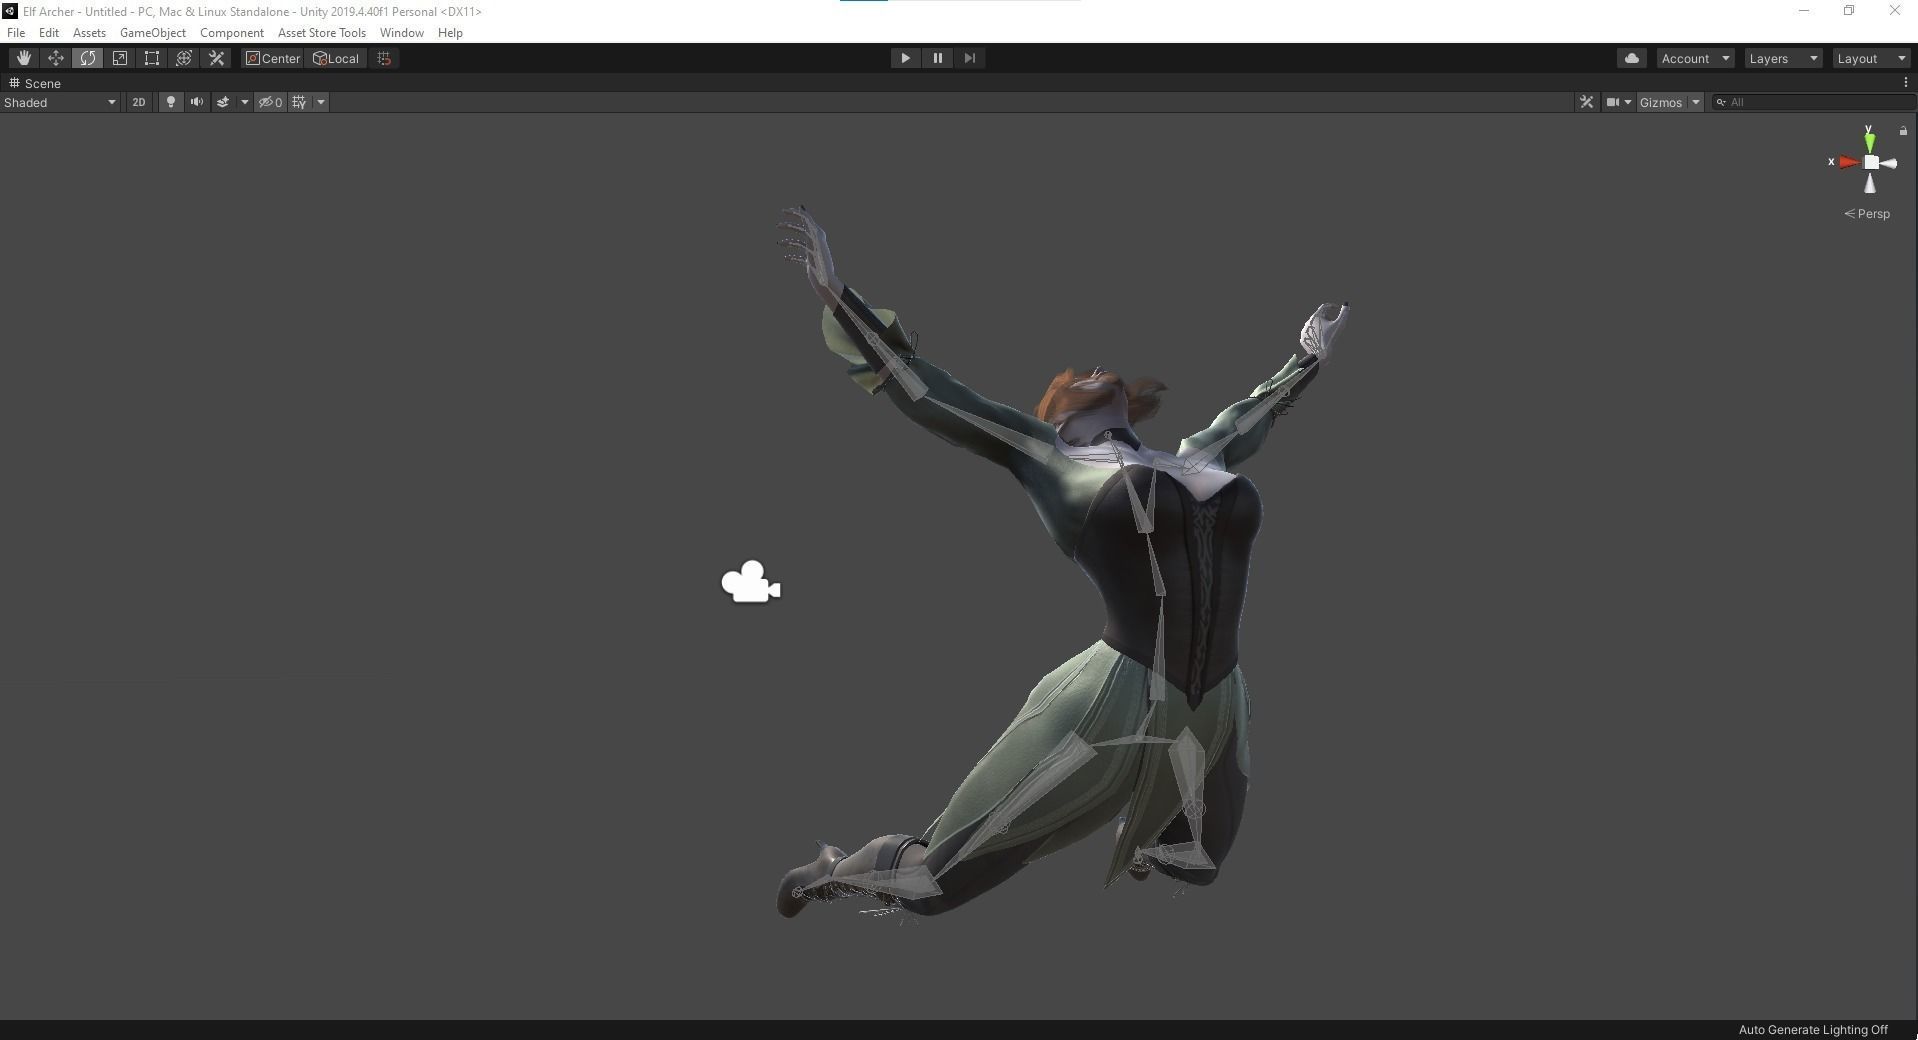Open cloud services (Collab) button

coord(1632,58)
